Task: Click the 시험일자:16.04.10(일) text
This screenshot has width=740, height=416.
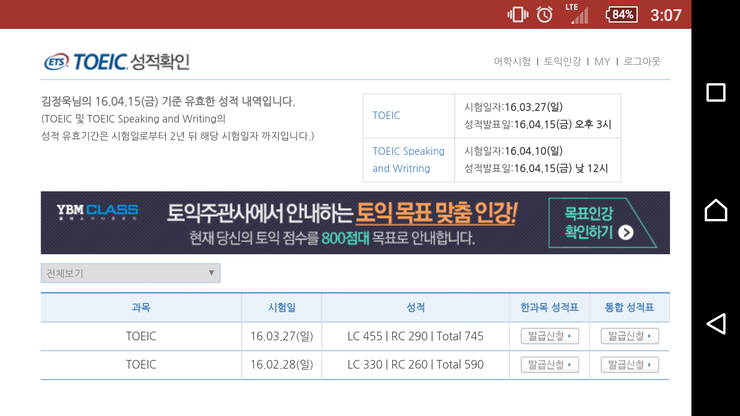Action: (513, 151)
